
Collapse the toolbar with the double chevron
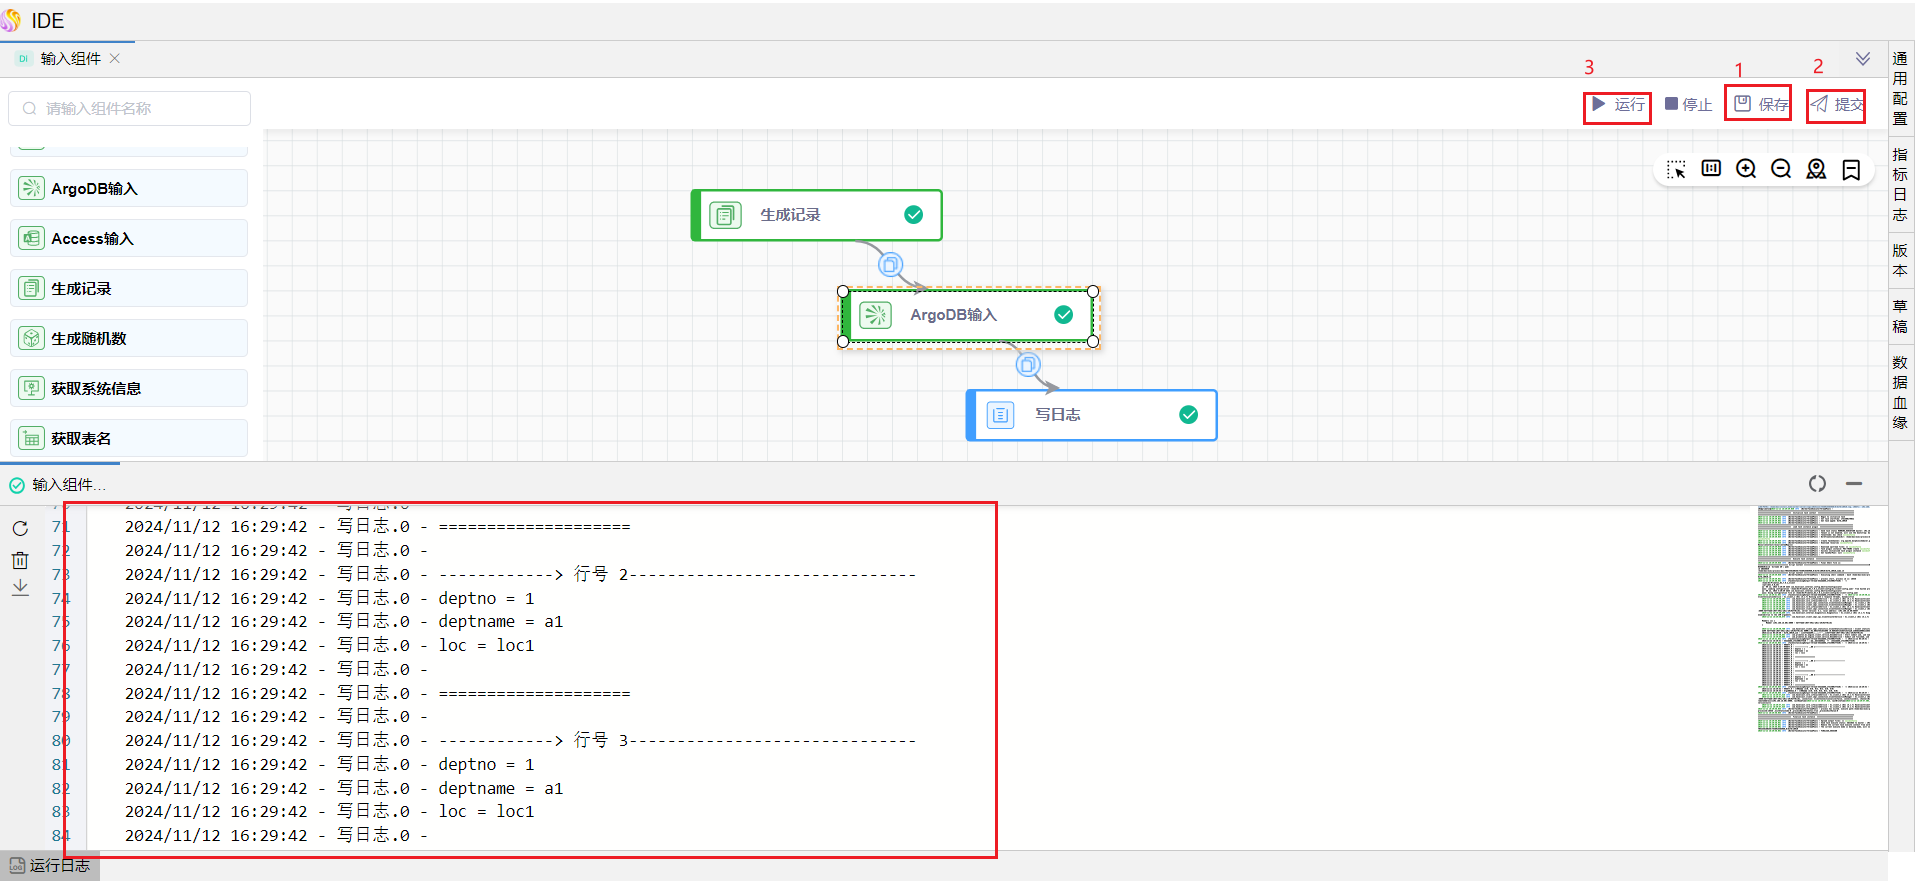[1863, 59]
